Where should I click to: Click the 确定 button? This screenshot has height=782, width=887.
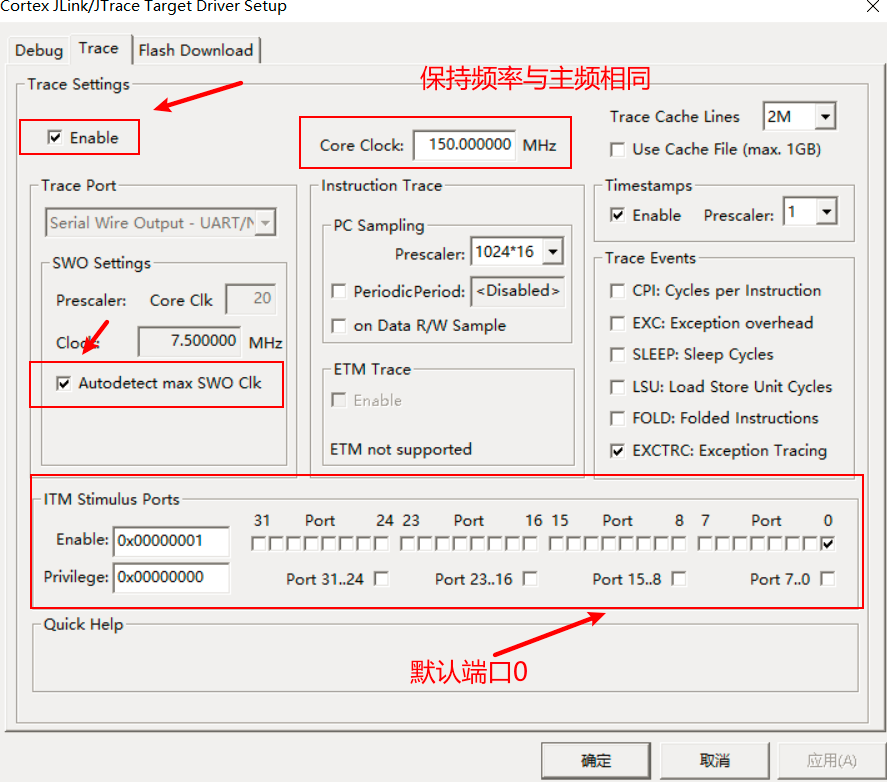pyautogui.click(x=595, y=760)
